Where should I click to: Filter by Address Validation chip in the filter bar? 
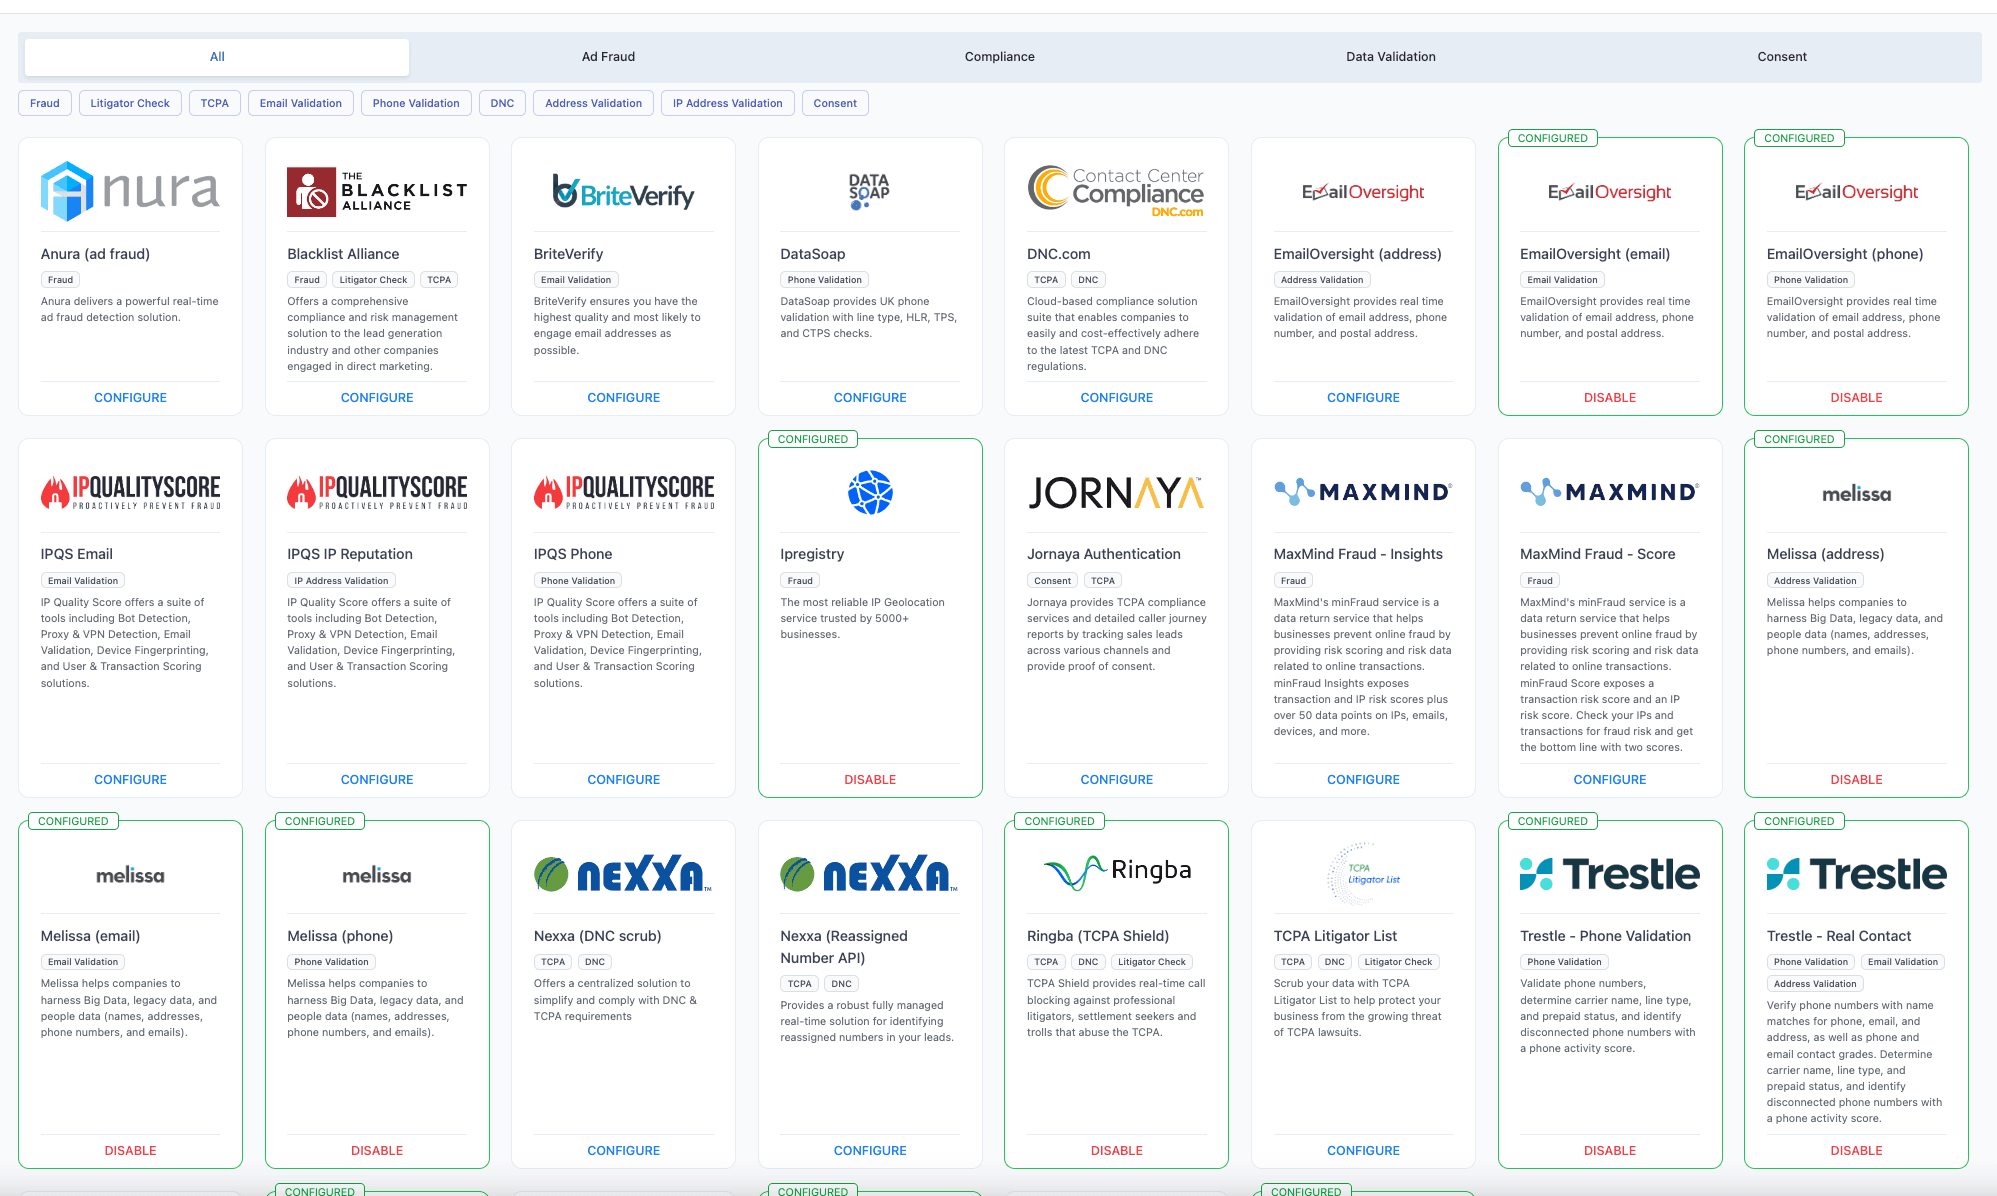(594, 103)
